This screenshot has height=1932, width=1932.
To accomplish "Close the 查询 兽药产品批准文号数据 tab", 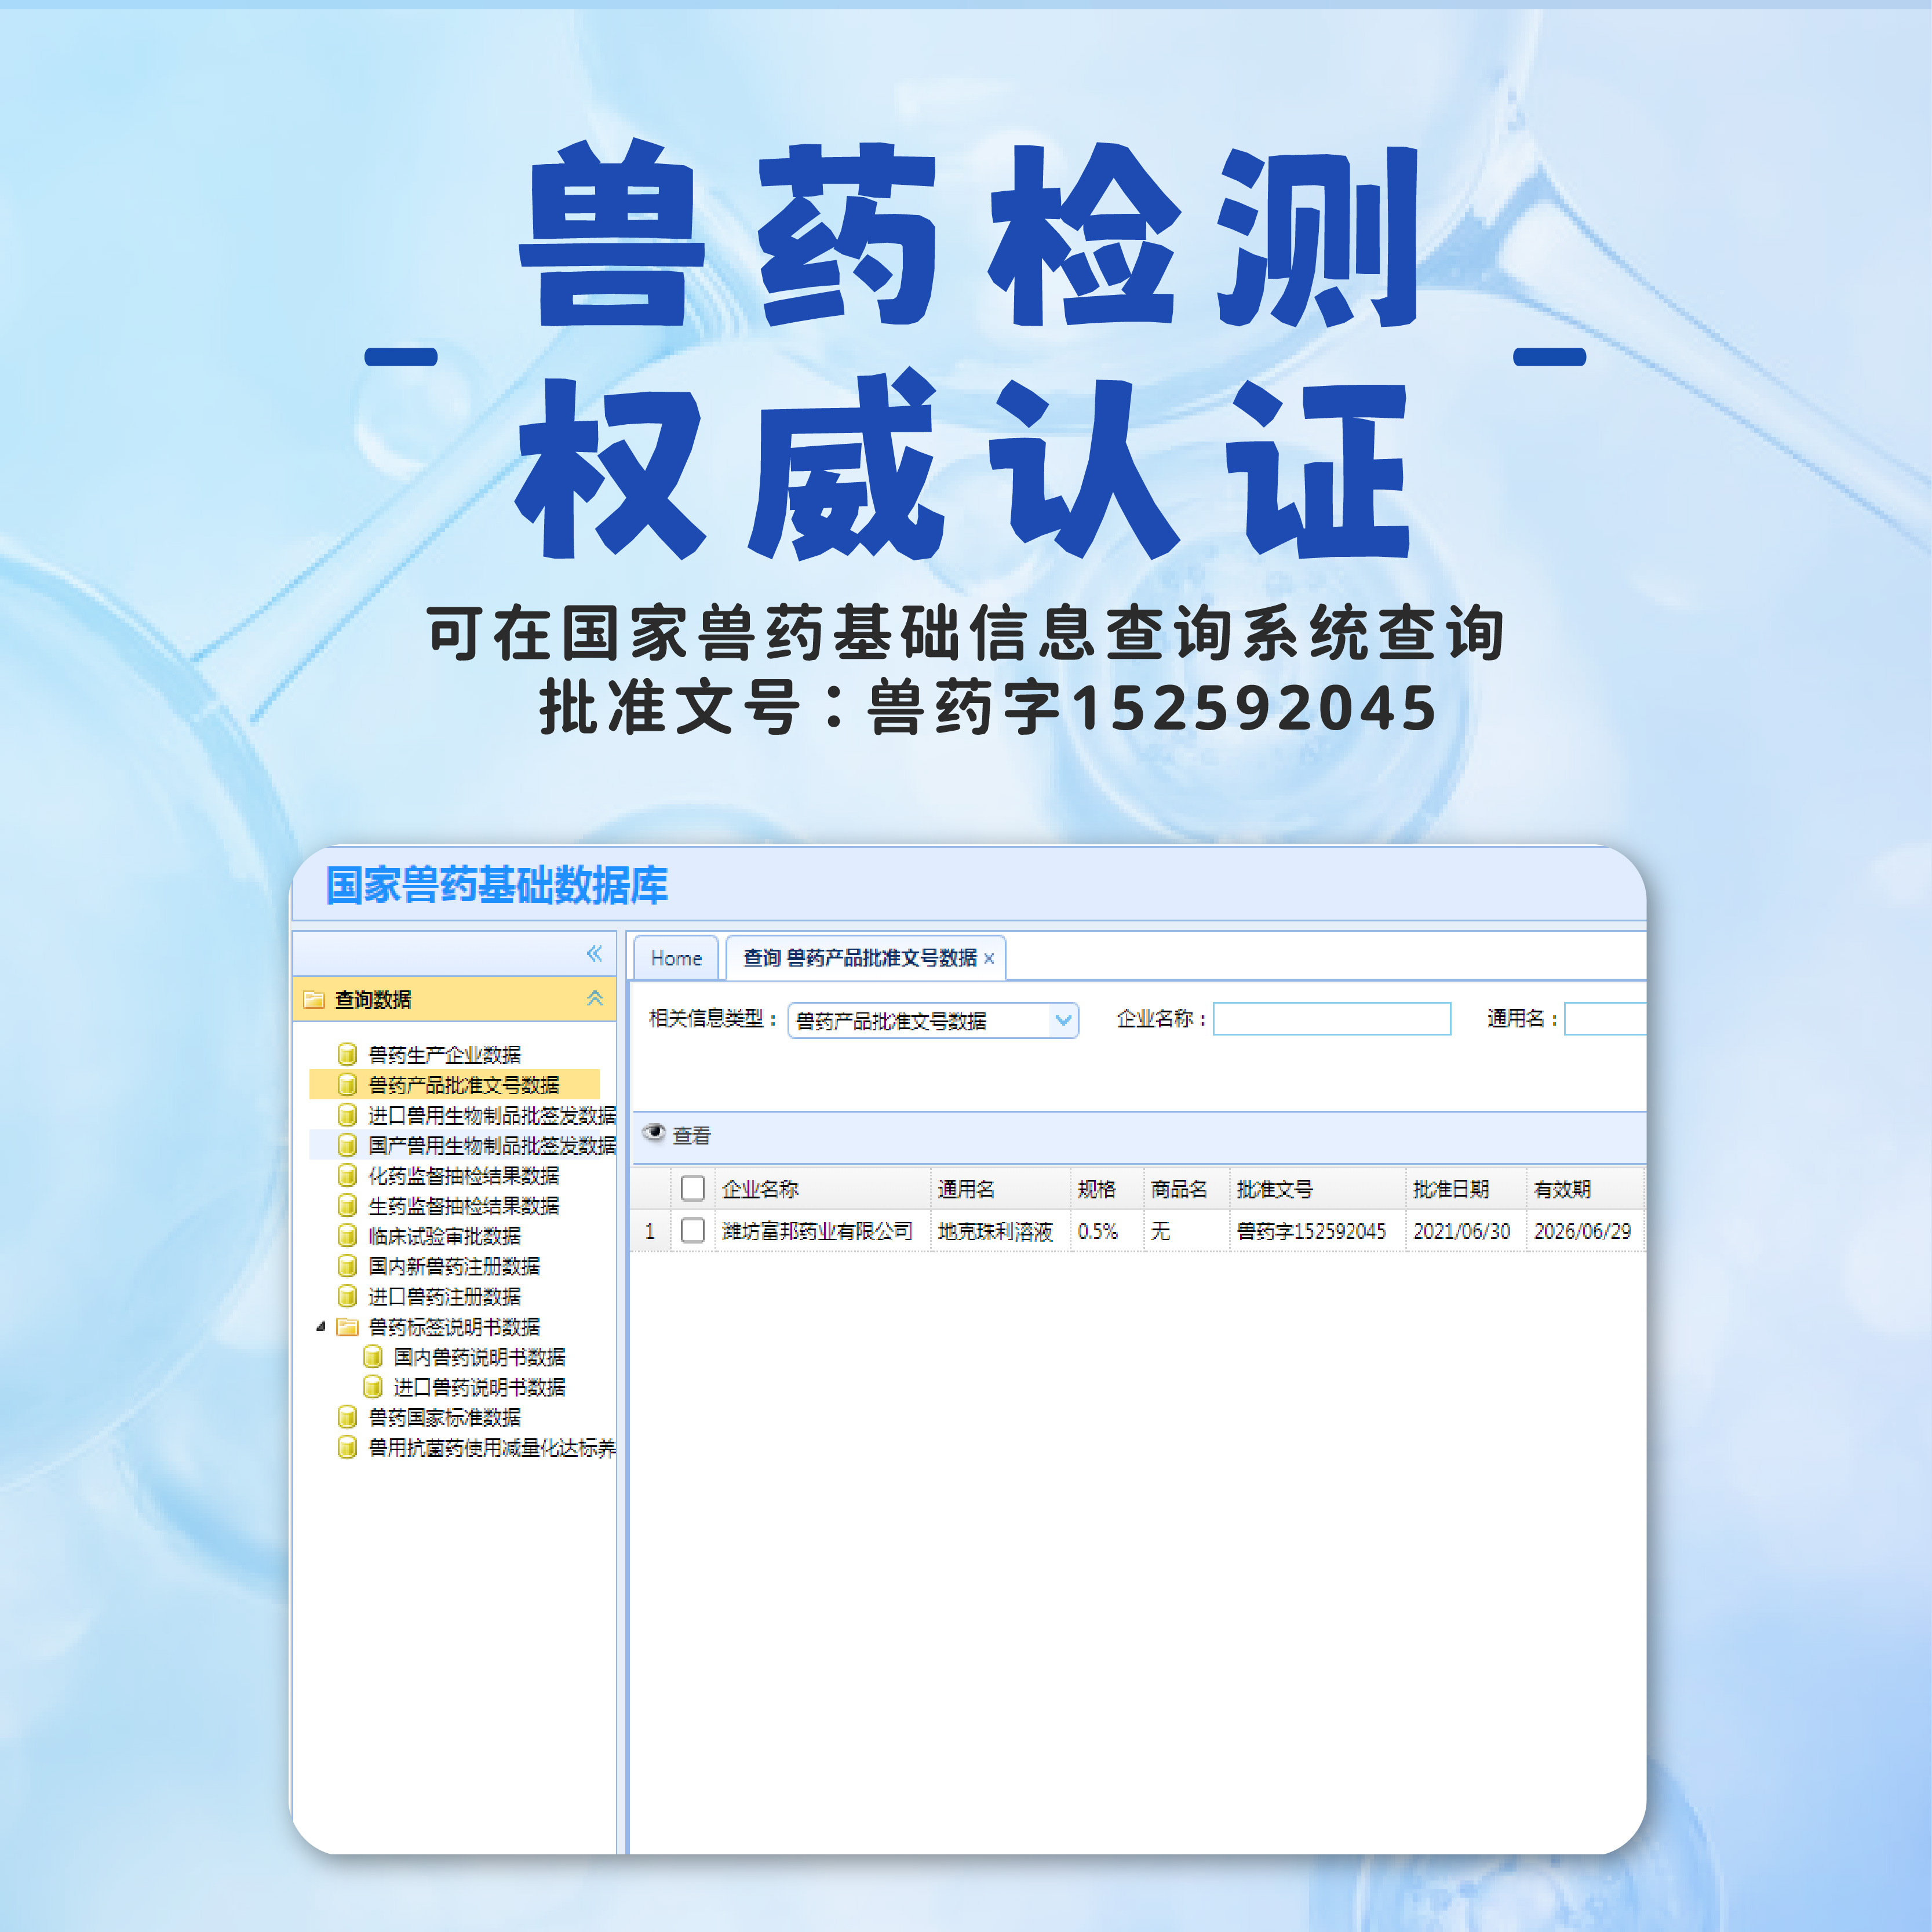I will [x=989, y=958].
